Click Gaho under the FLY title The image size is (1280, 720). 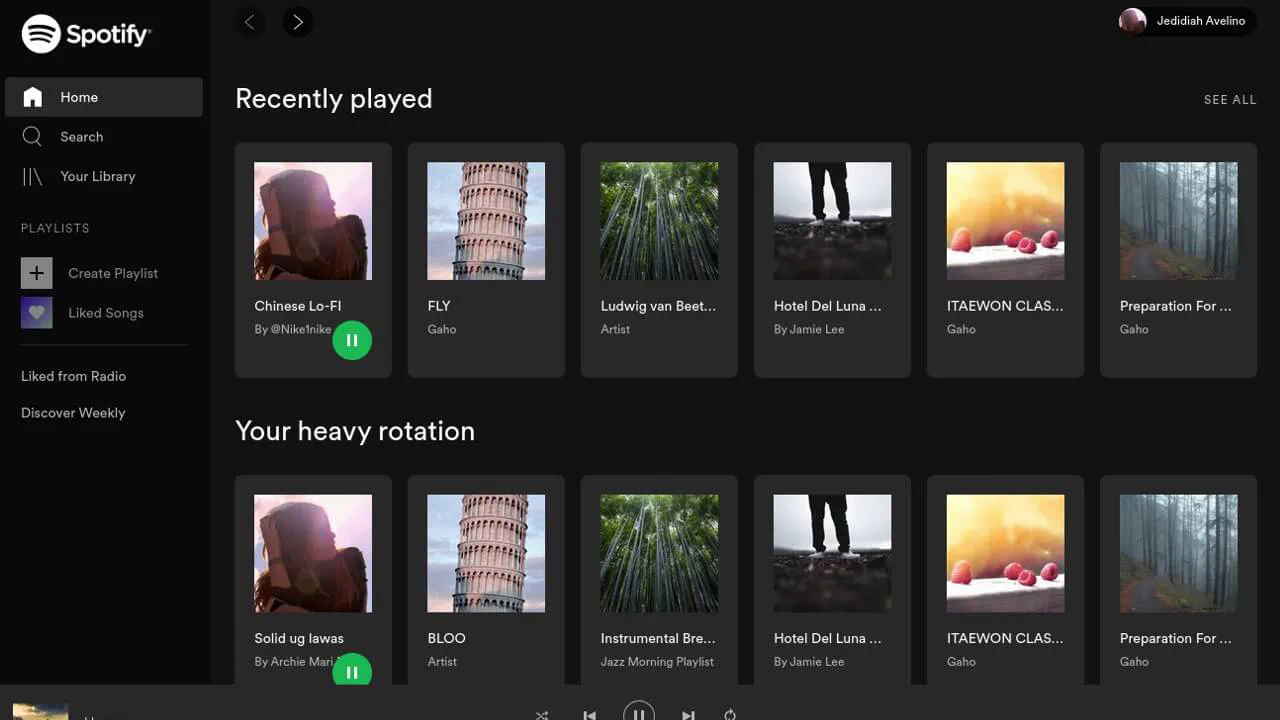click(442, 329)
